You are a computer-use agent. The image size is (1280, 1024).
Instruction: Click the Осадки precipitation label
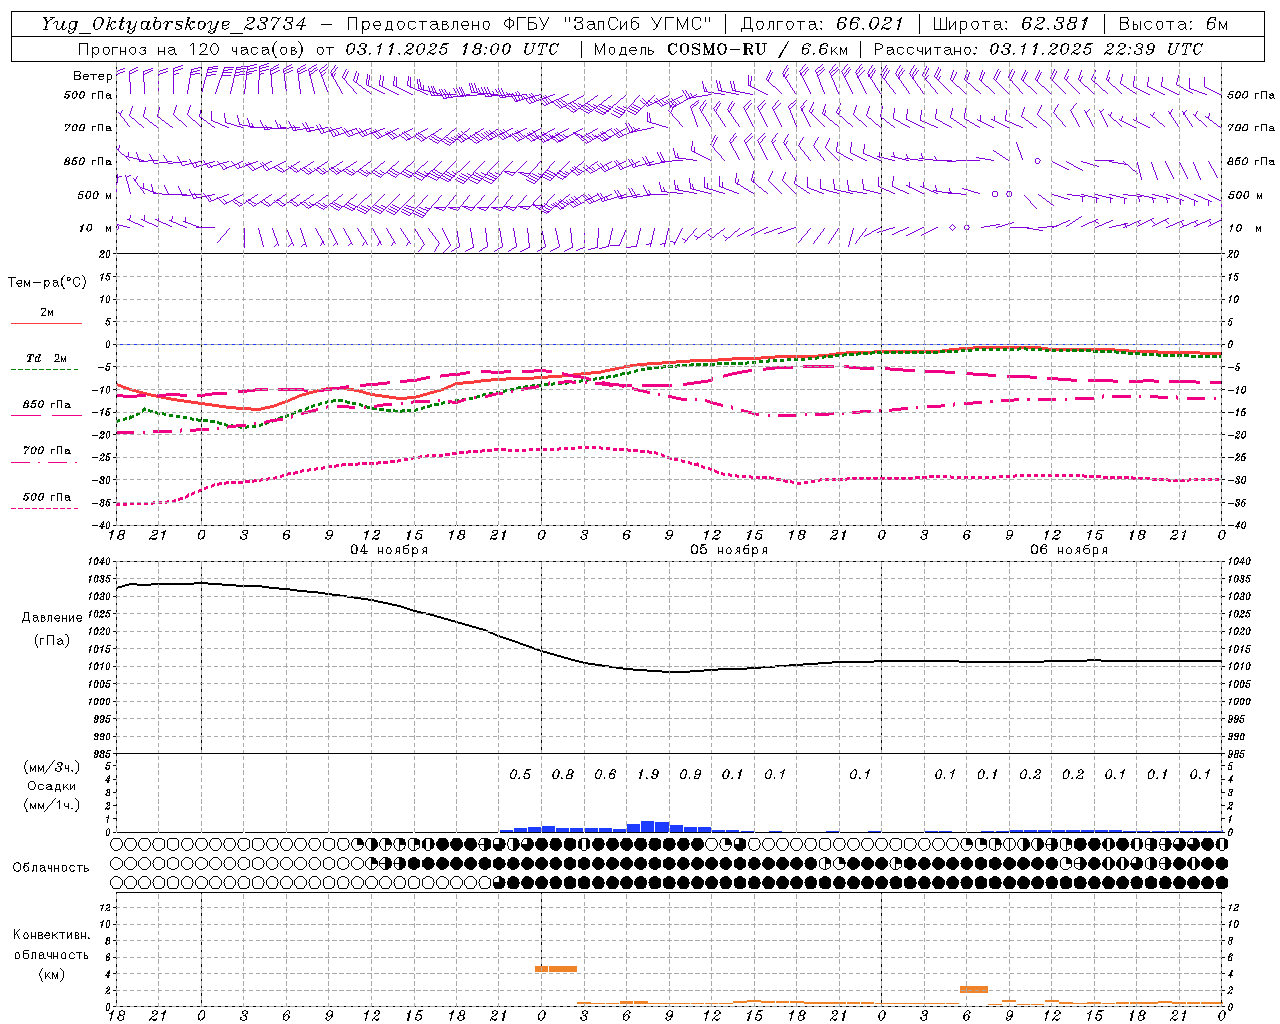pyautogui.click(x=52, y=786)
